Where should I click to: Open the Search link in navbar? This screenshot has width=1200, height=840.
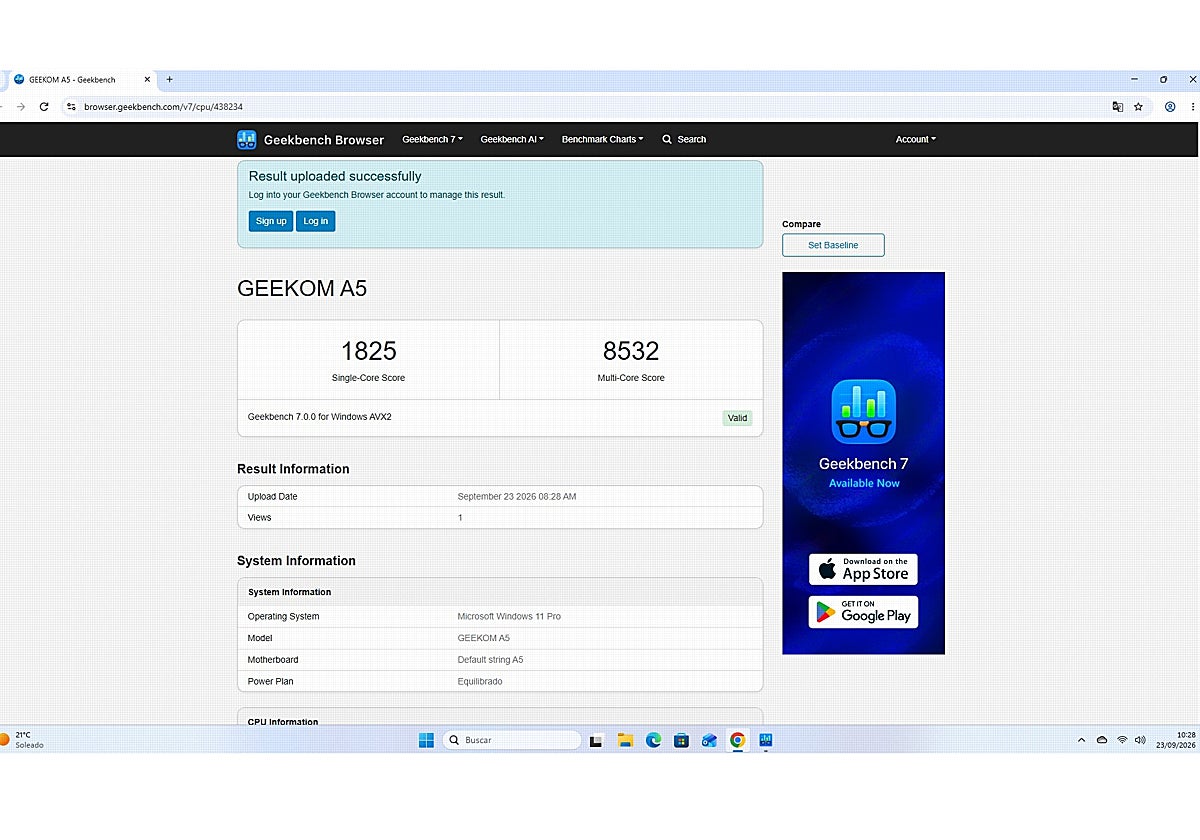684,140
